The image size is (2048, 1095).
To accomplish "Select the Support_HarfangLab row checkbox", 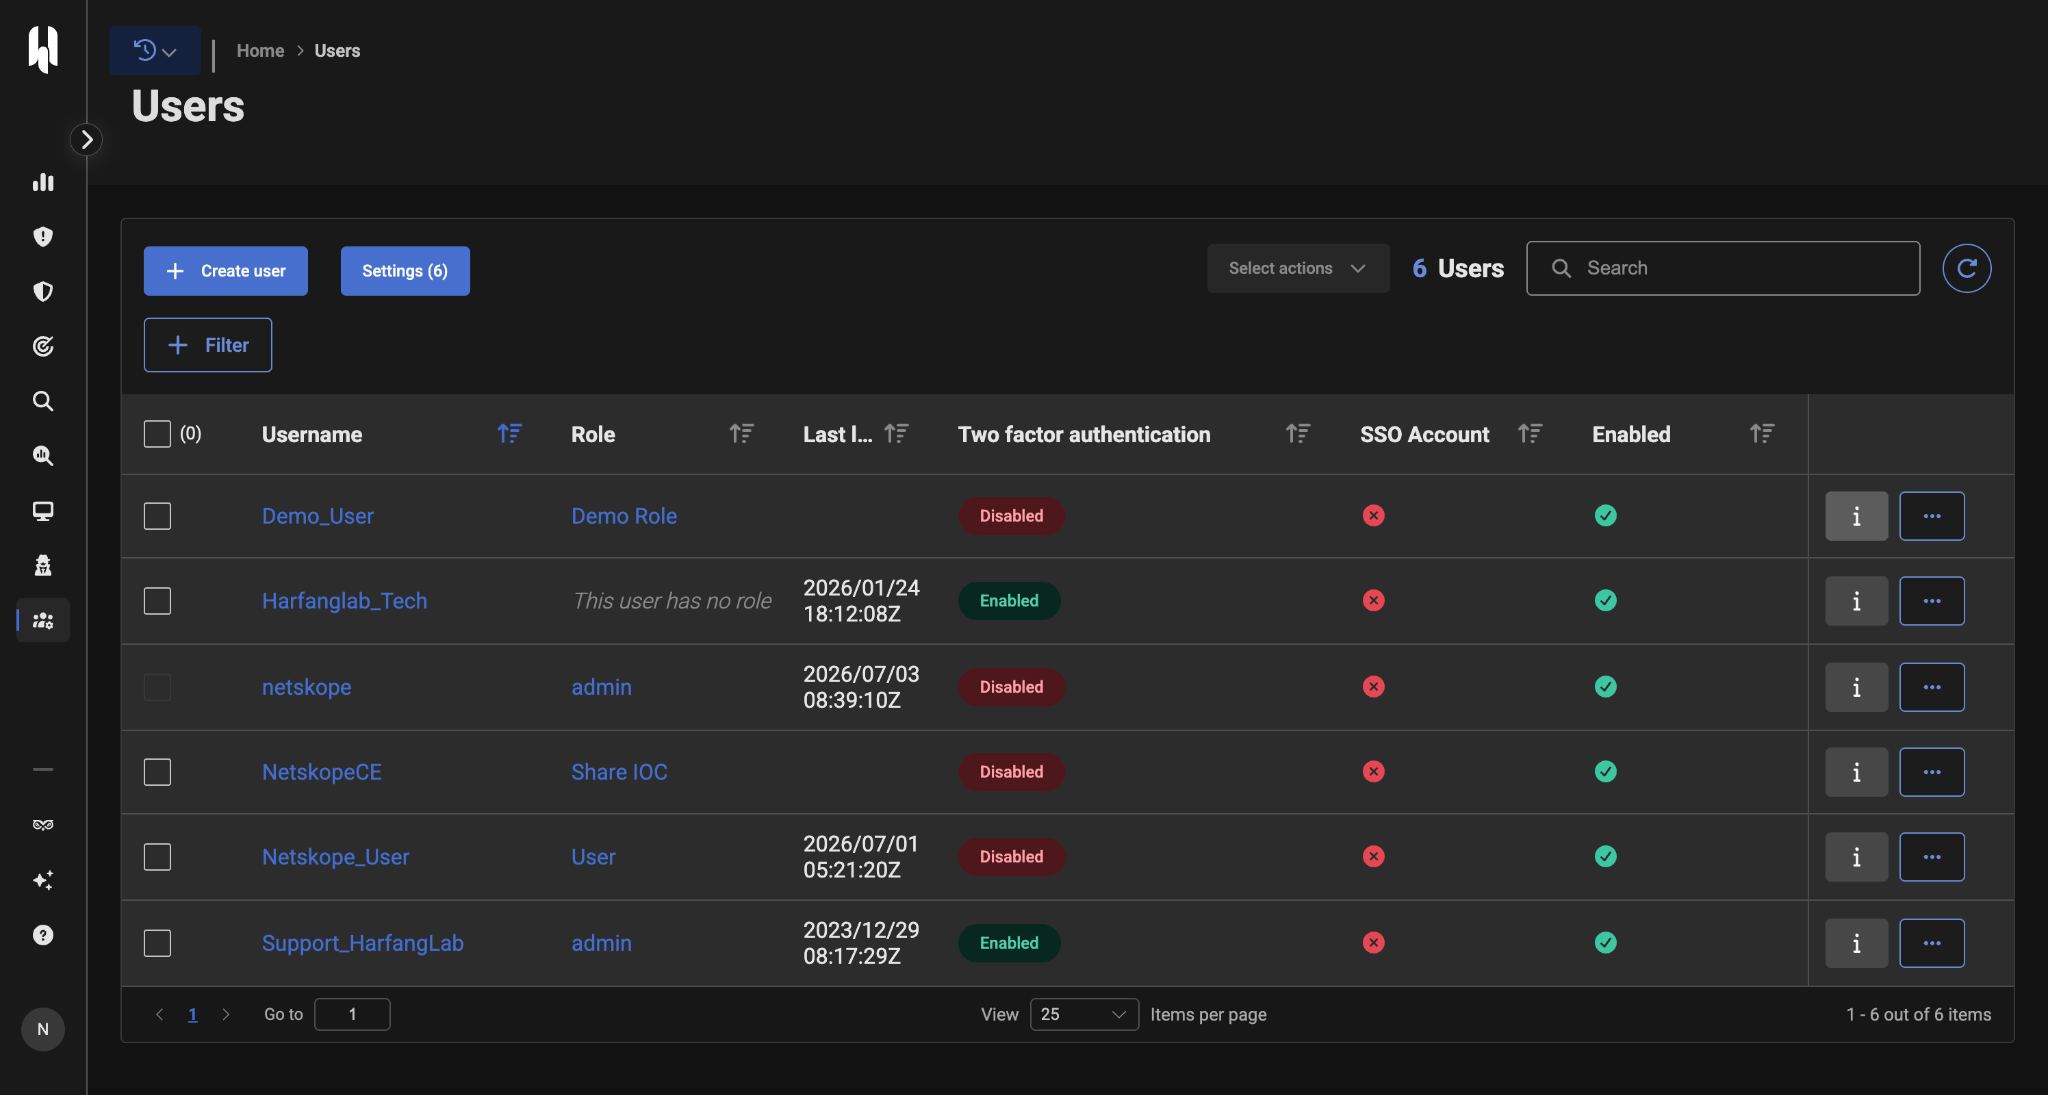I will point(157,943).
